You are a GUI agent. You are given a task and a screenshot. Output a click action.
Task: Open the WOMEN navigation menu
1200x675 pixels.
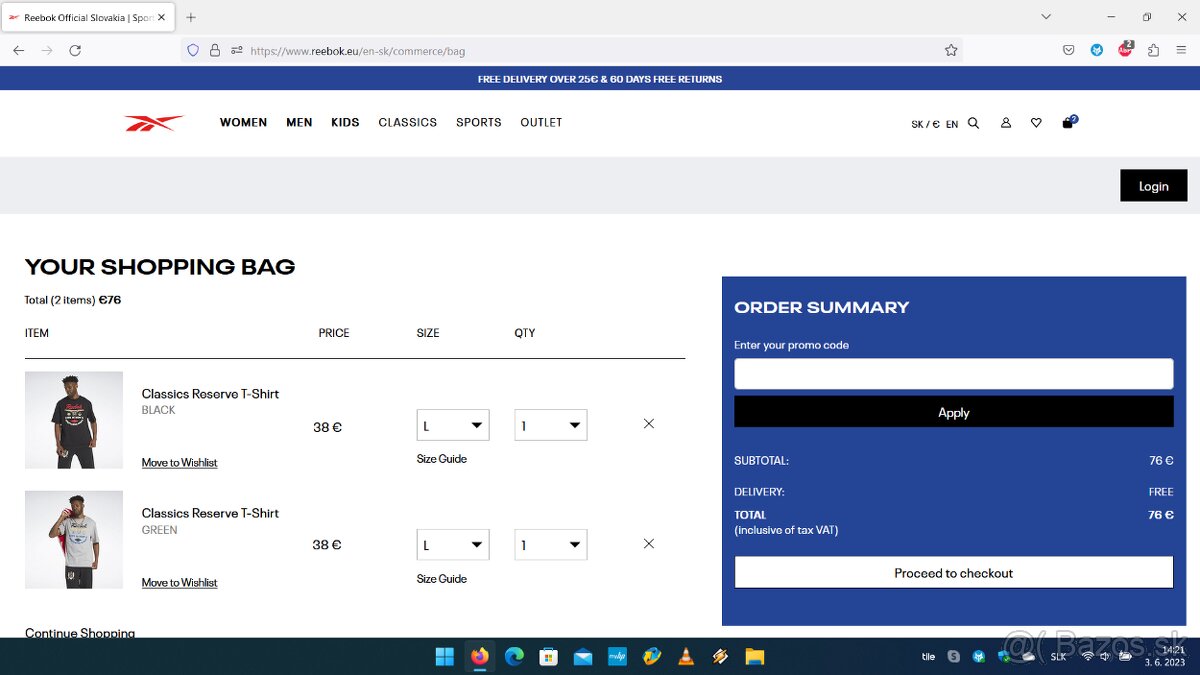(243, 123)
